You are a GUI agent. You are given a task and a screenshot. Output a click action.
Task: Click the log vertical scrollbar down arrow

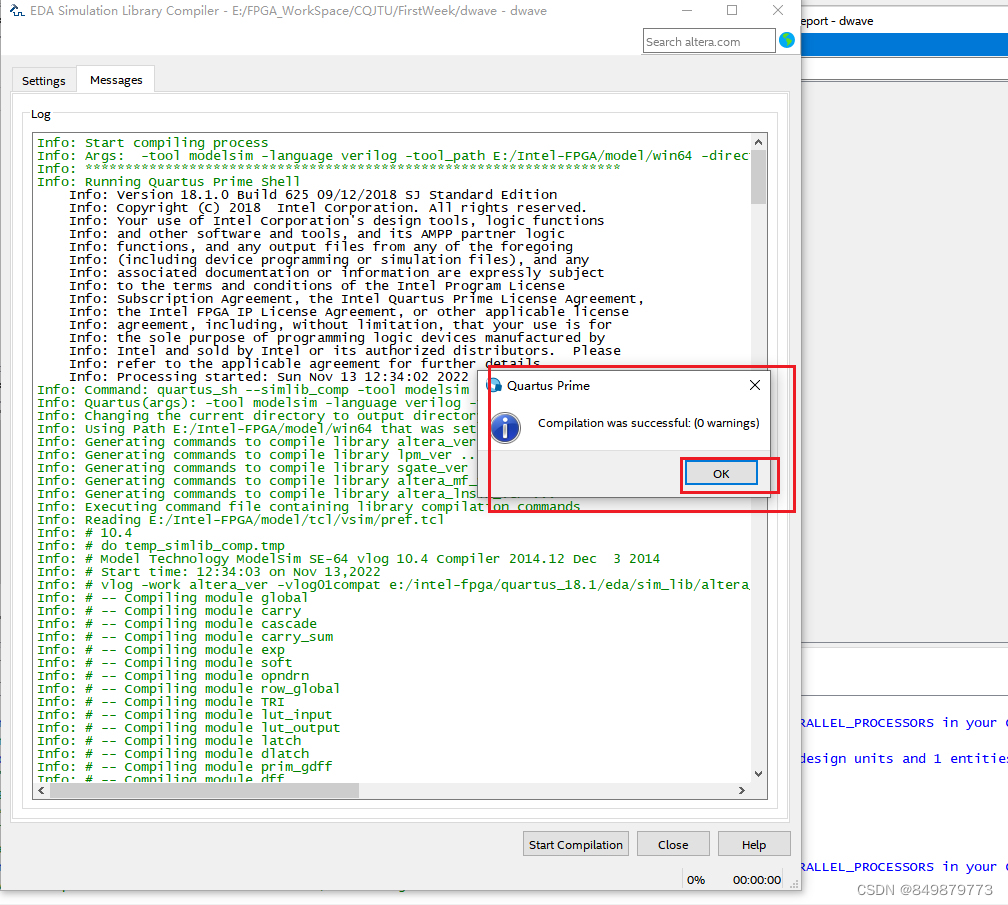759,774
